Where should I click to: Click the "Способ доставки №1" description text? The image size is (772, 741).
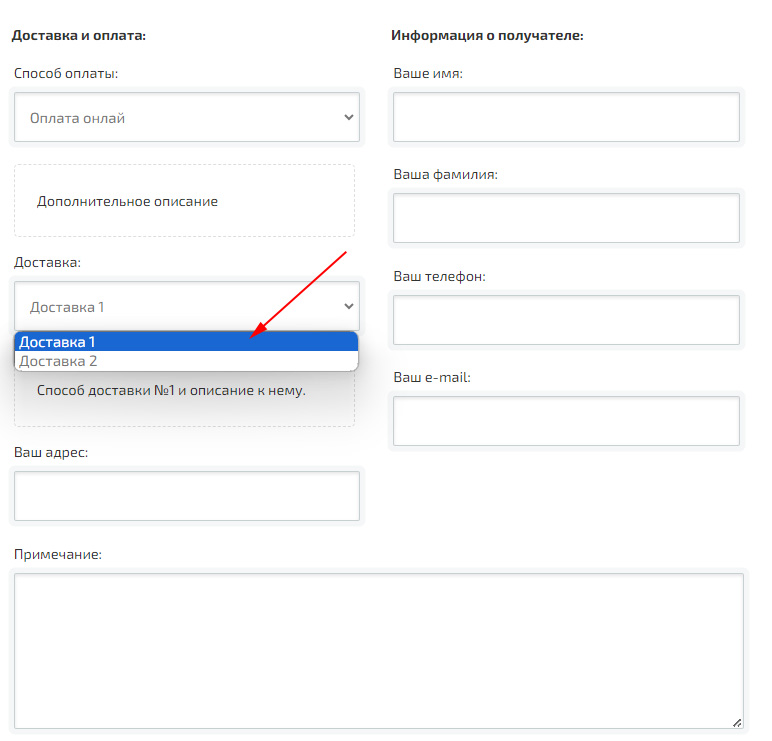tap(171, 390)
